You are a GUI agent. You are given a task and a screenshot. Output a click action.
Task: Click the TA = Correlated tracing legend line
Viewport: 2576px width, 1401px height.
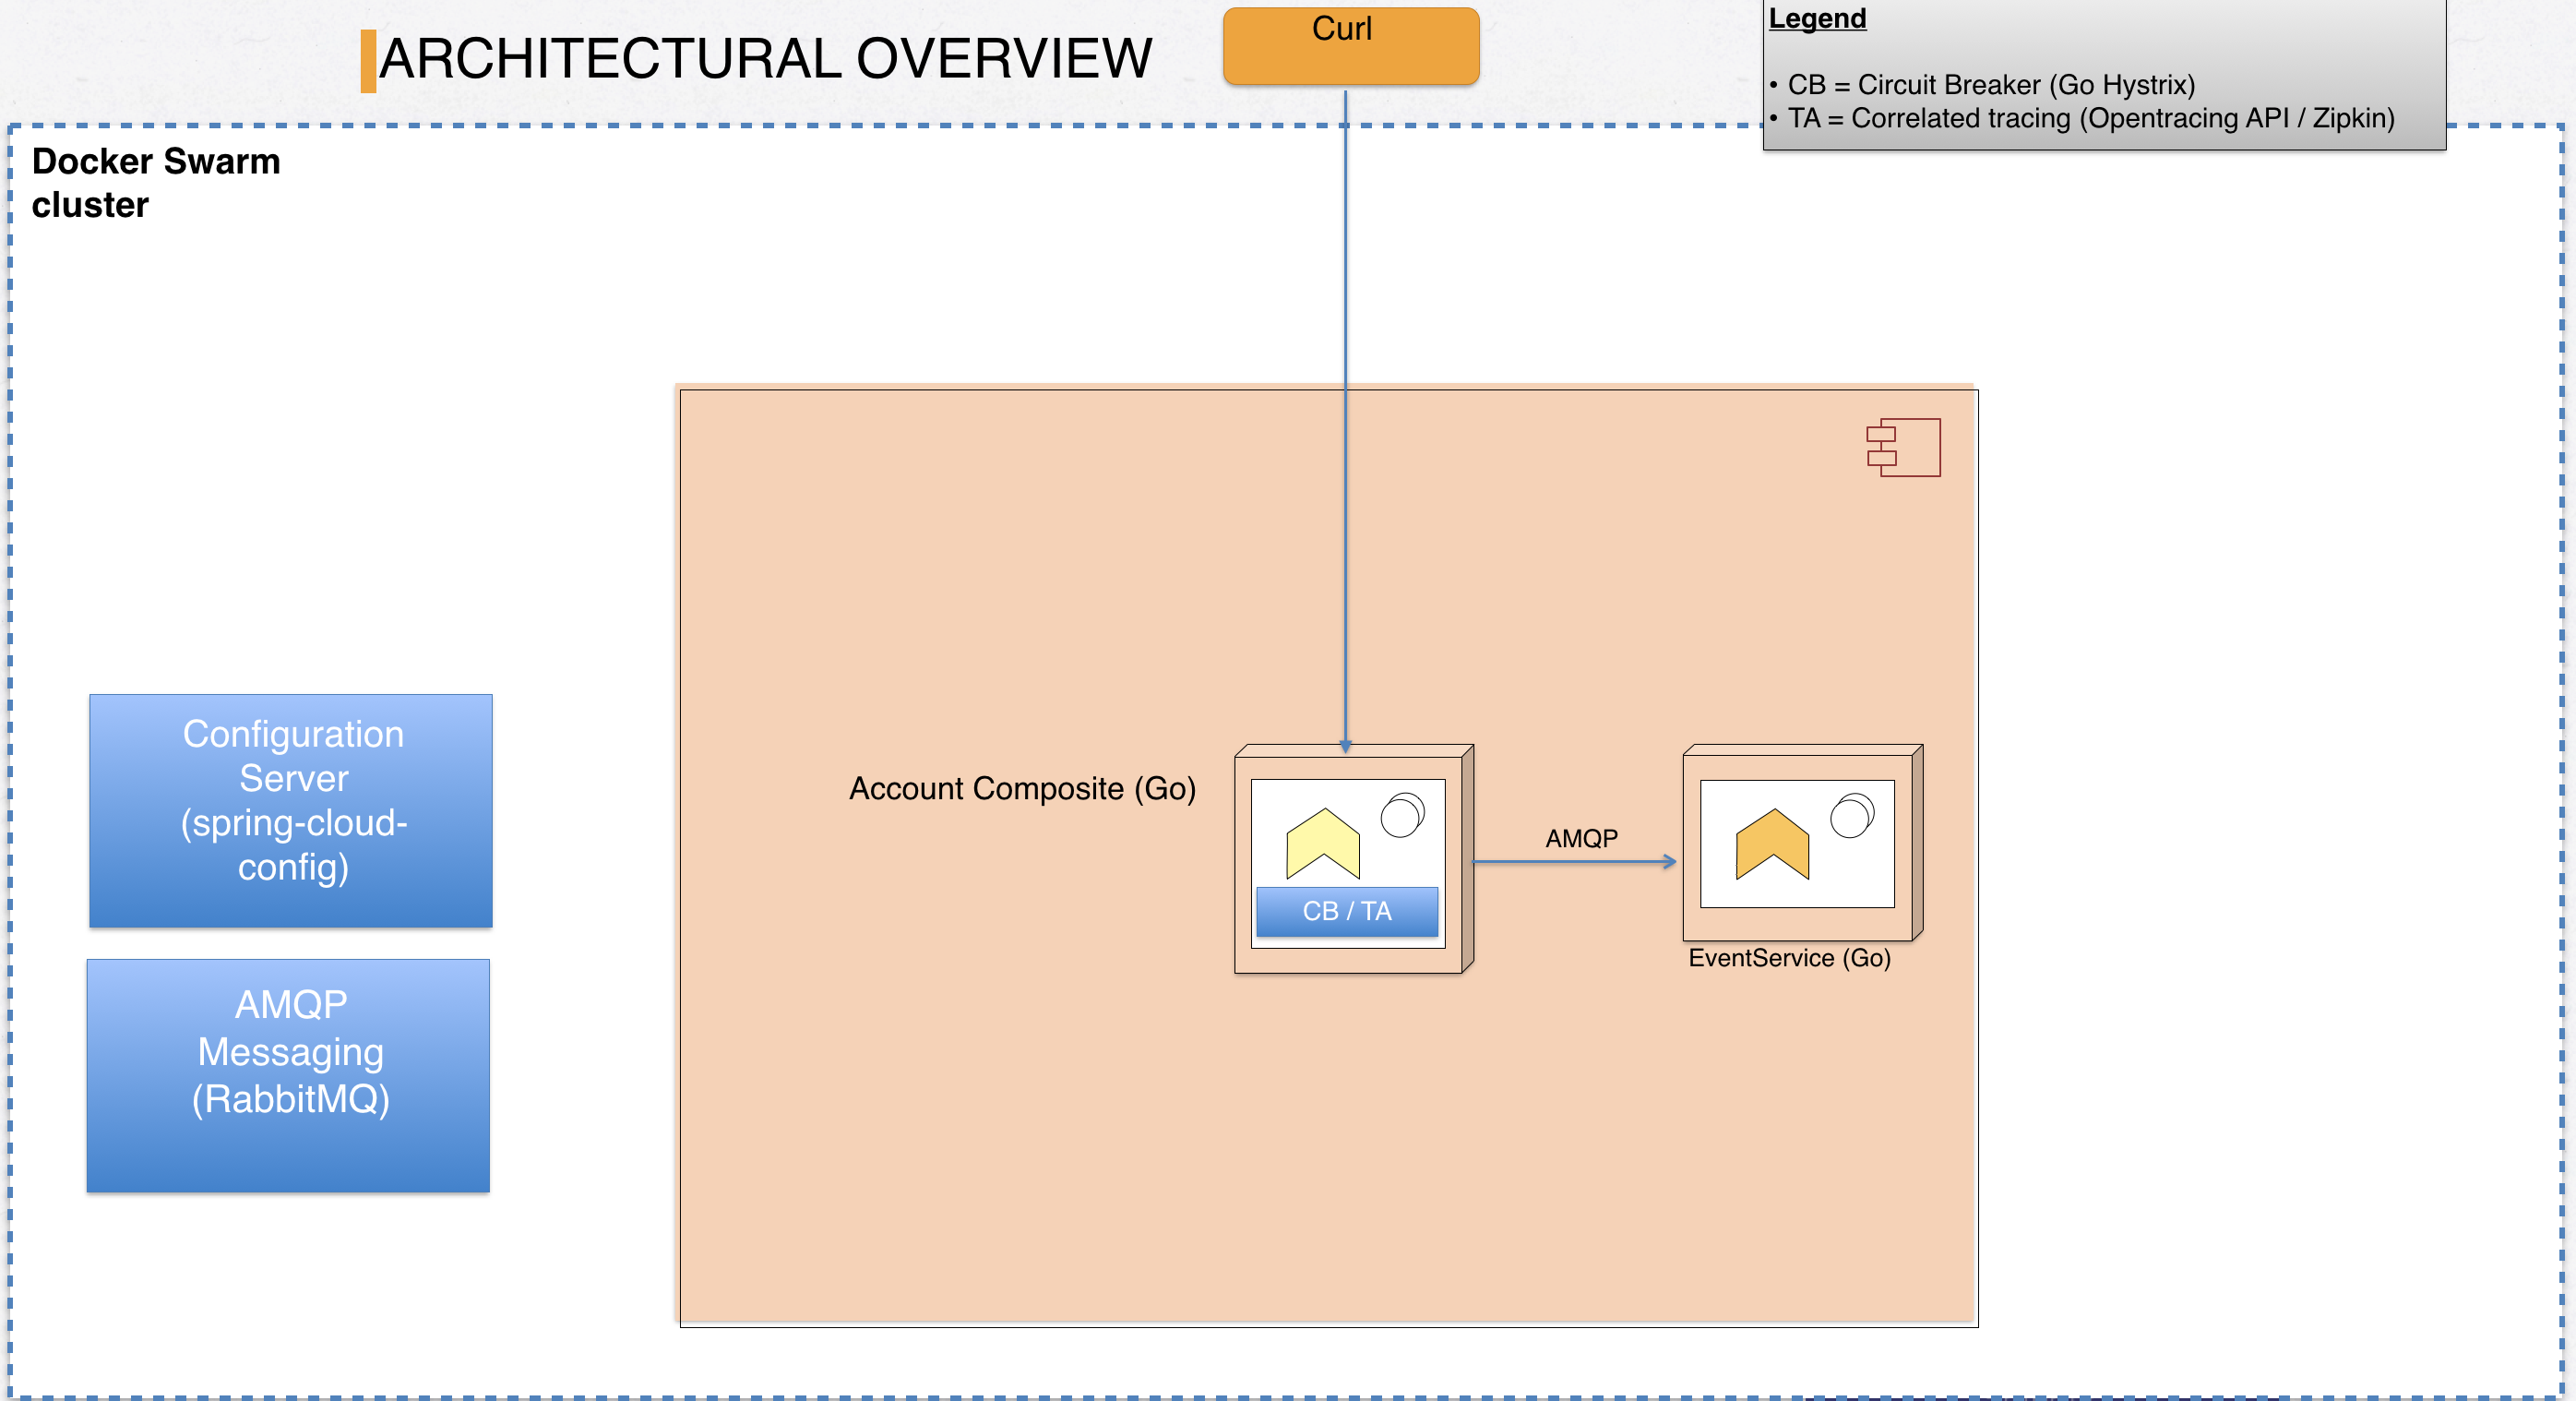pos(2081,118)
